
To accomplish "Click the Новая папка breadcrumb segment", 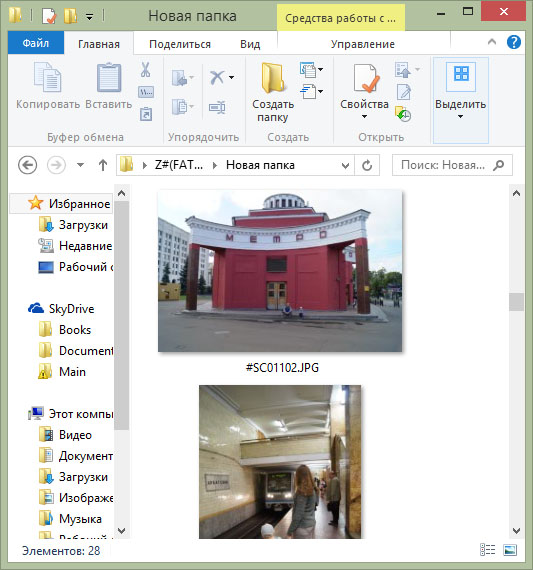I will (x=260, y=165).
